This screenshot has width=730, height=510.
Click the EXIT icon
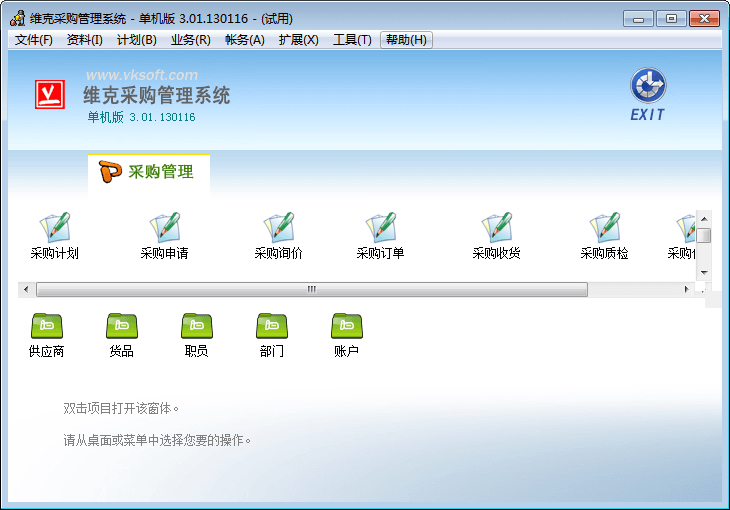click(648, 95)
